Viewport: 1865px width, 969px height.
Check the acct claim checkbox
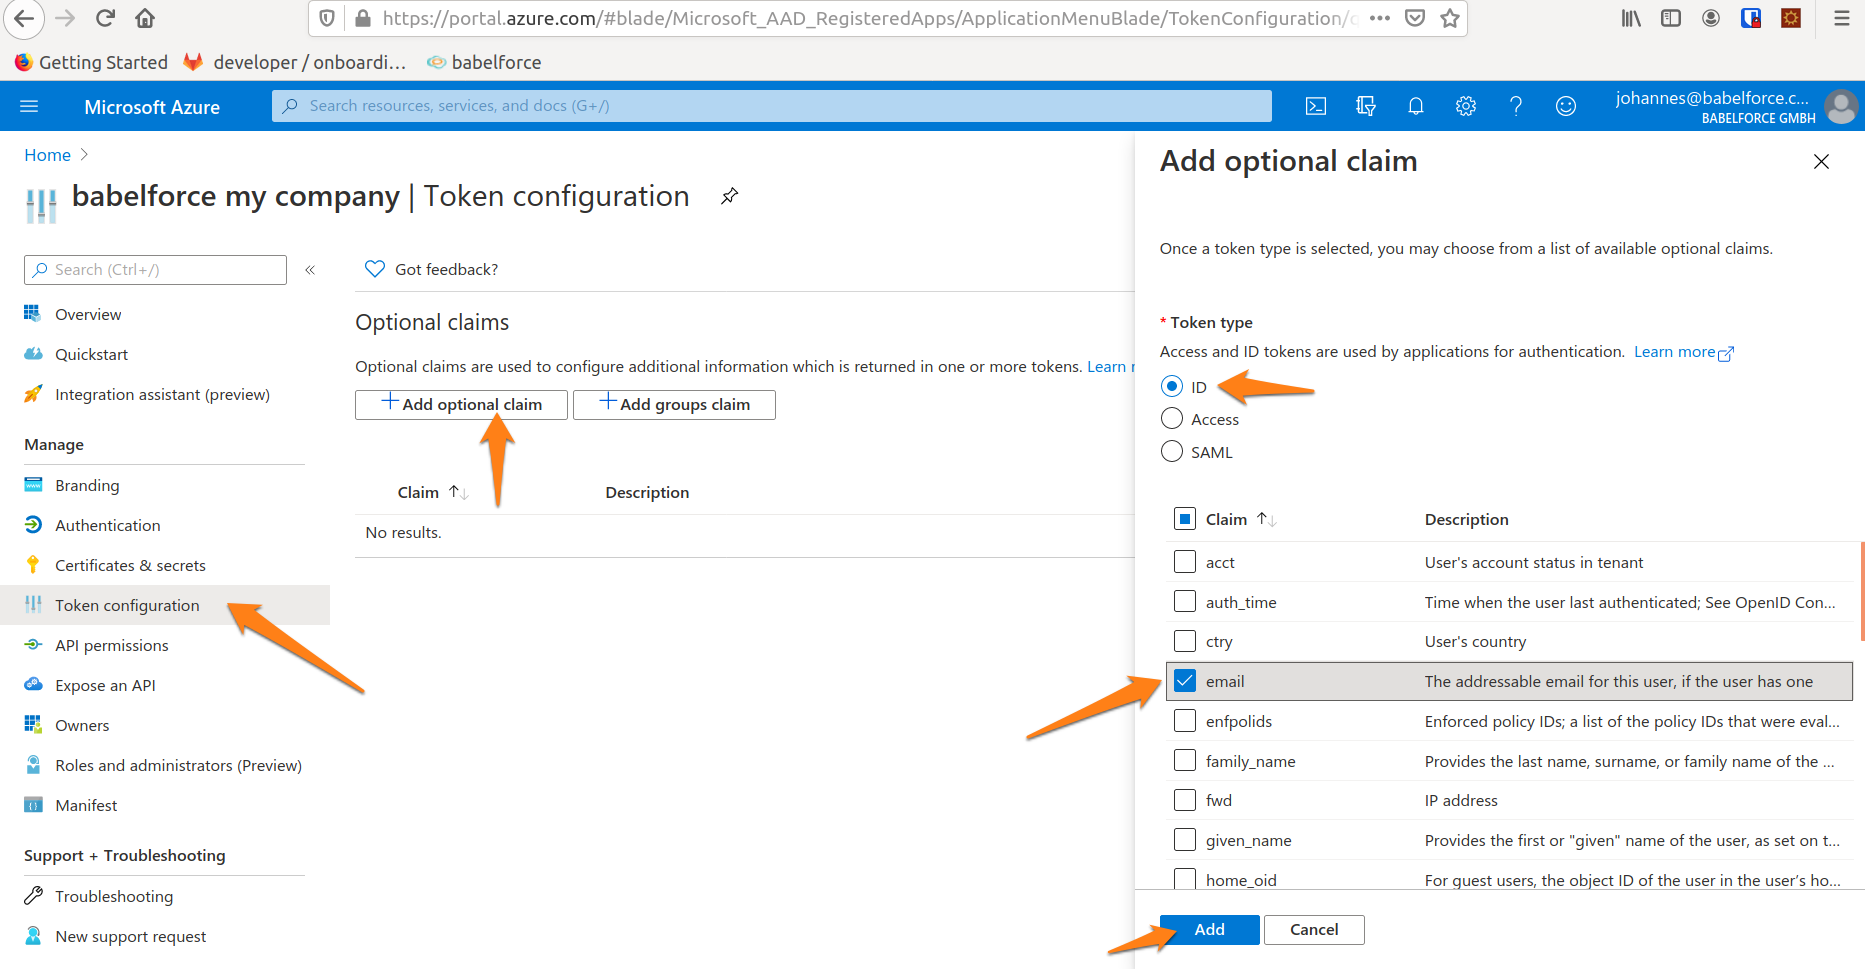pyautogui.click(x=1185, y=562)
